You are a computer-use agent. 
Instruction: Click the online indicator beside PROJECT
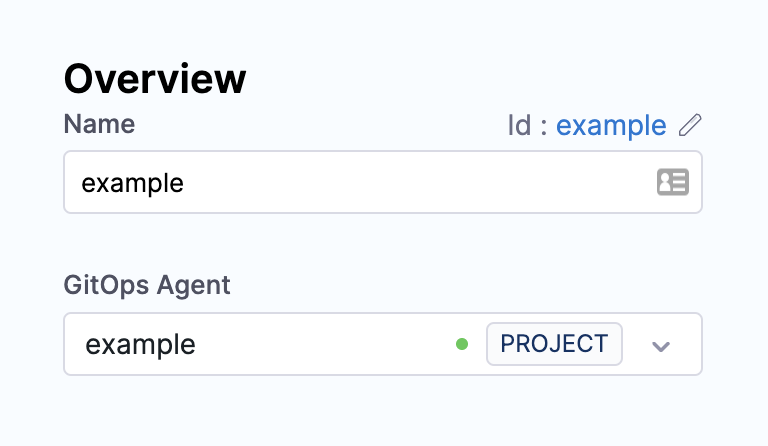pos(462,344)
